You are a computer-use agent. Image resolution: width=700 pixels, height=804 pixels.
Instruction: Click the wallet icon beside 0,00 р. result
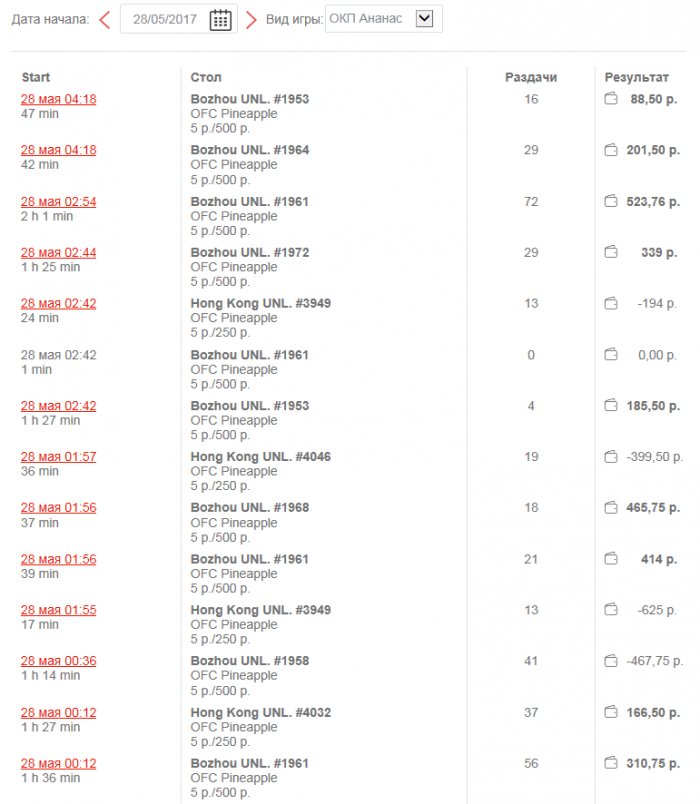tap(611, 355)
